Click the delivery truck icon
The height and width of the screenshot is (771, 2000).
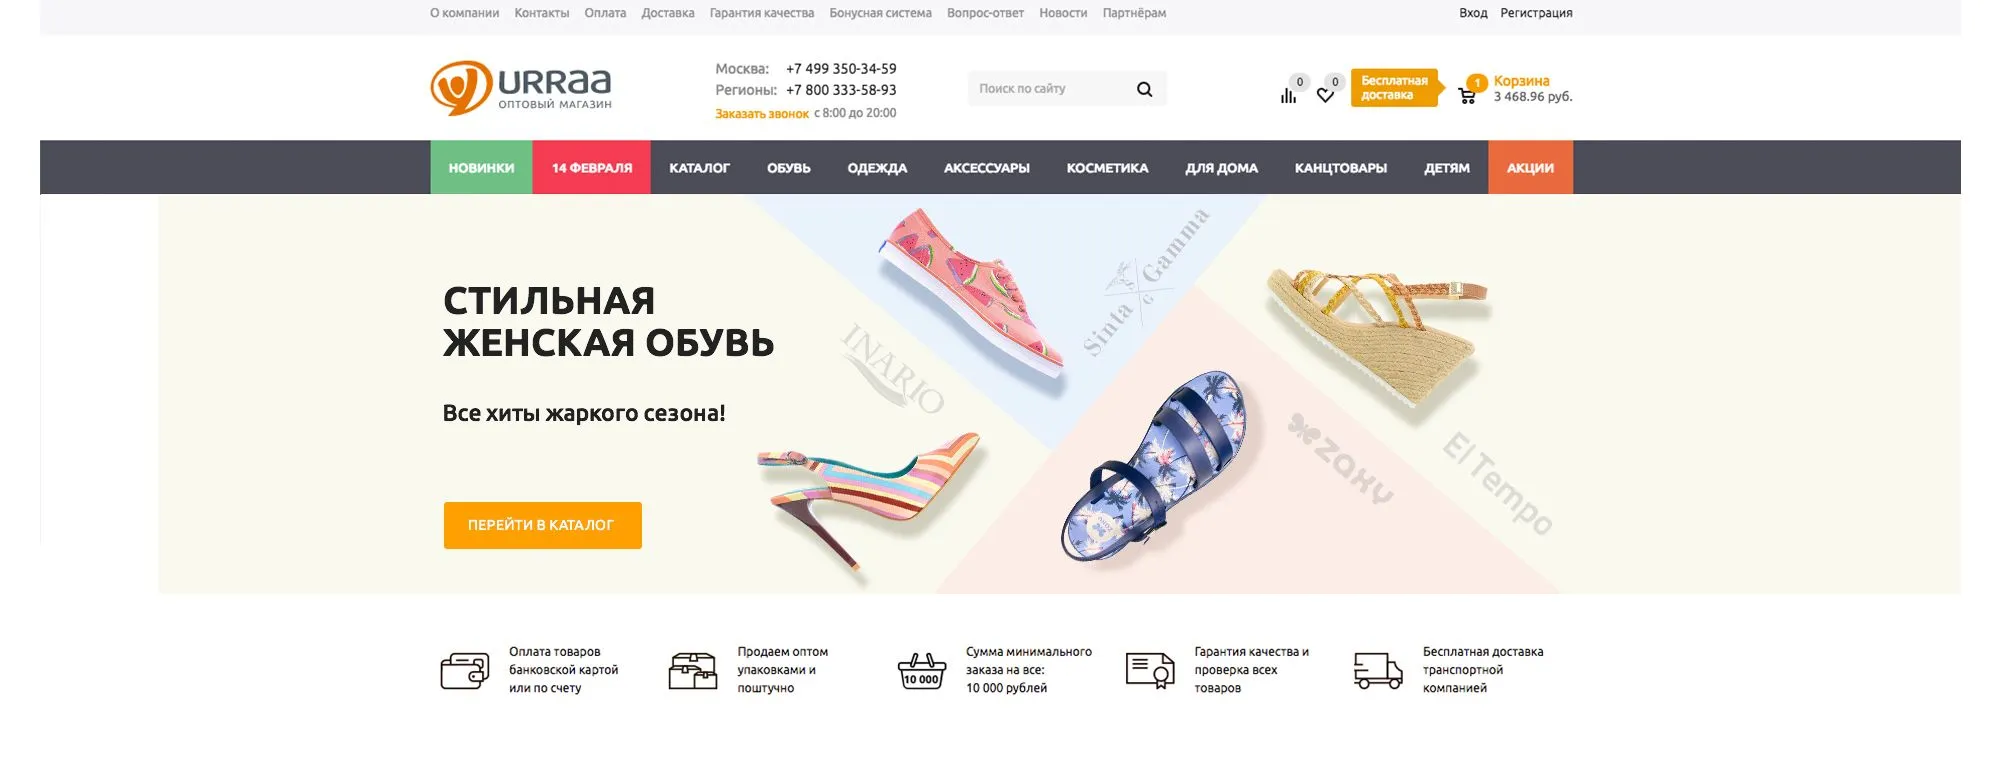pos(1378,670)
